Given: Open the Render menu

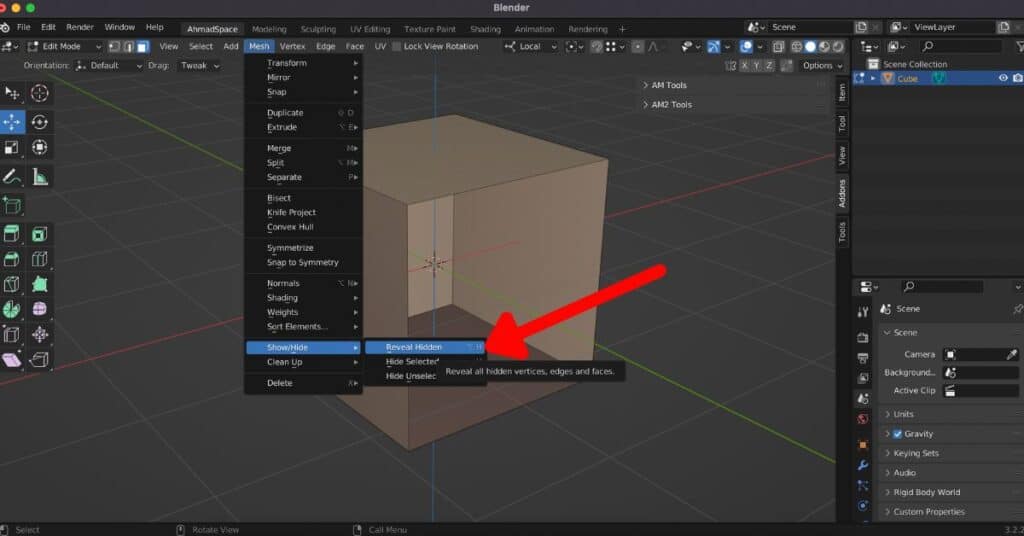Looking at the screenshot, I should click(x=80, y=27).
